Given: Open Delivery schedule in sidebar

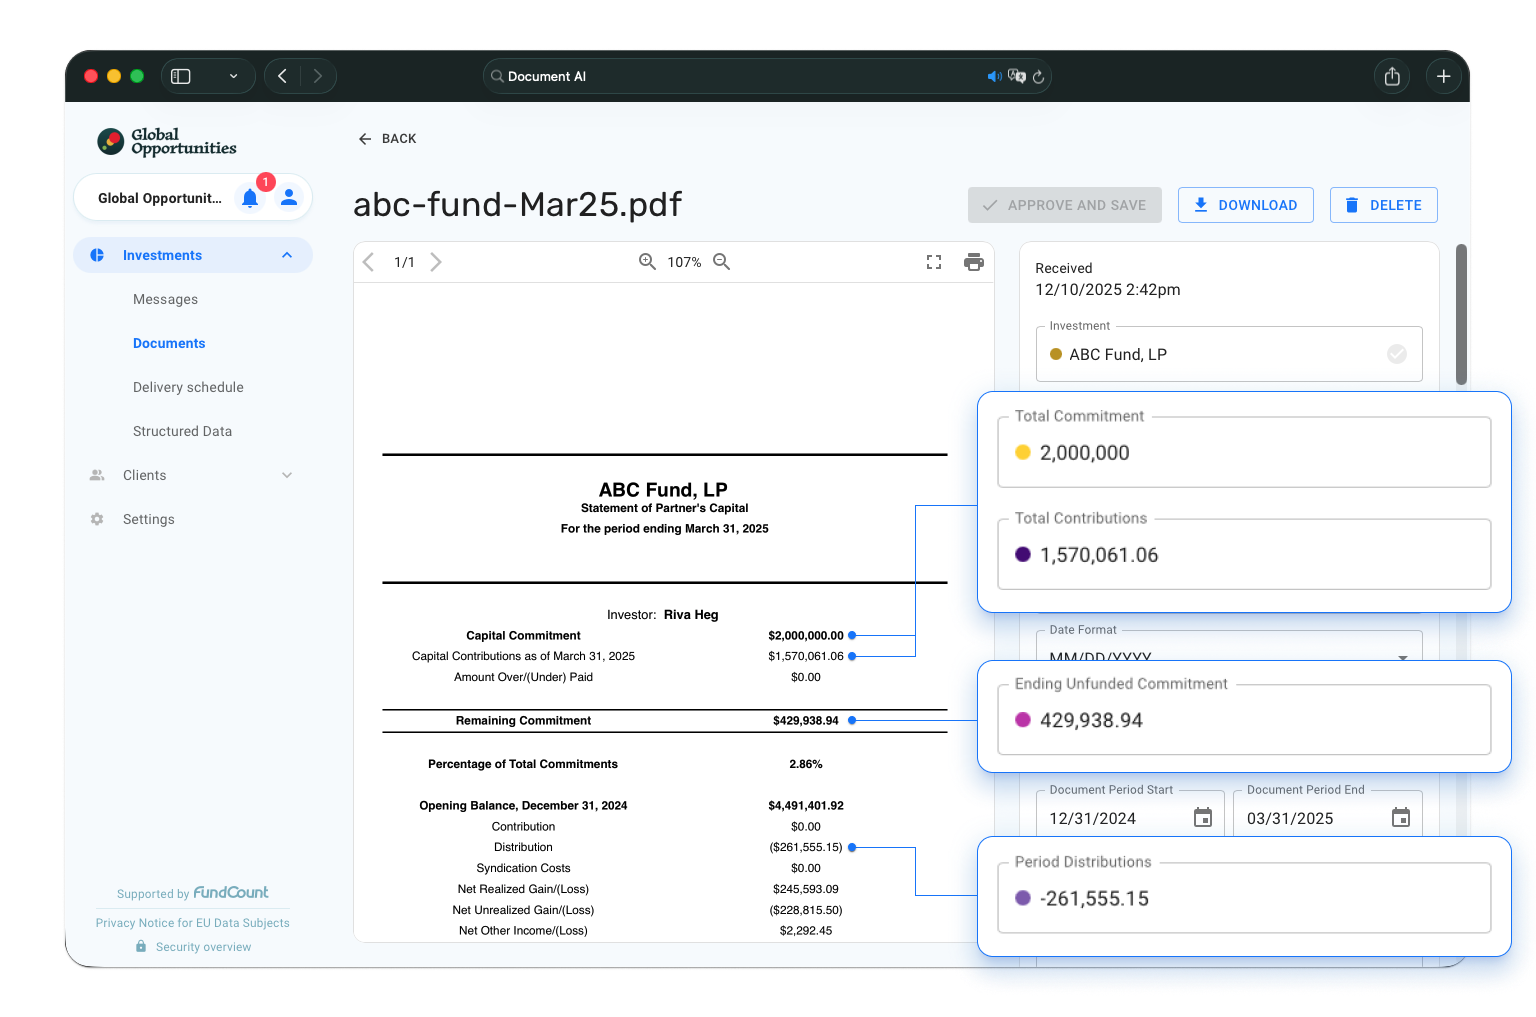Looking at the screenshot, I should [x=188, y=387].
